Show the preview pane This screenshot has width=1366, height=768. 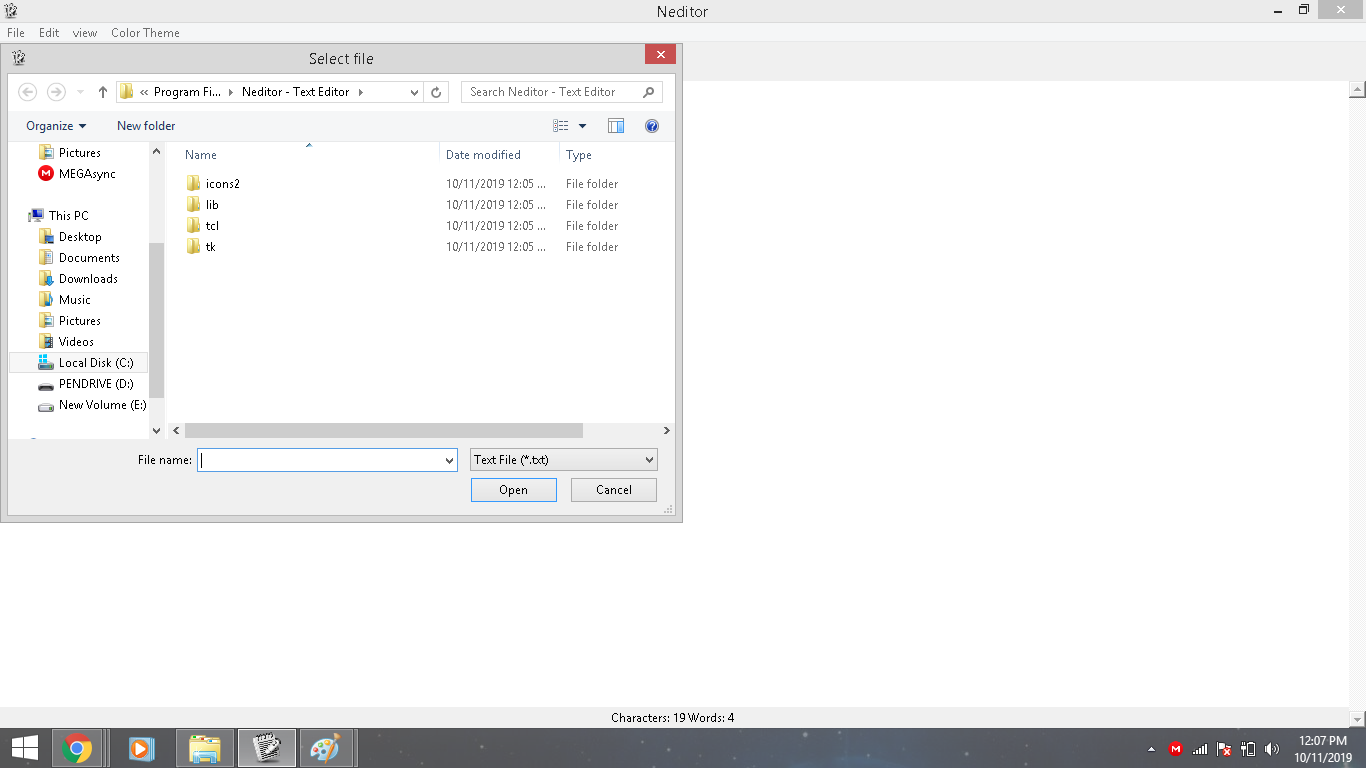point(616,126)
